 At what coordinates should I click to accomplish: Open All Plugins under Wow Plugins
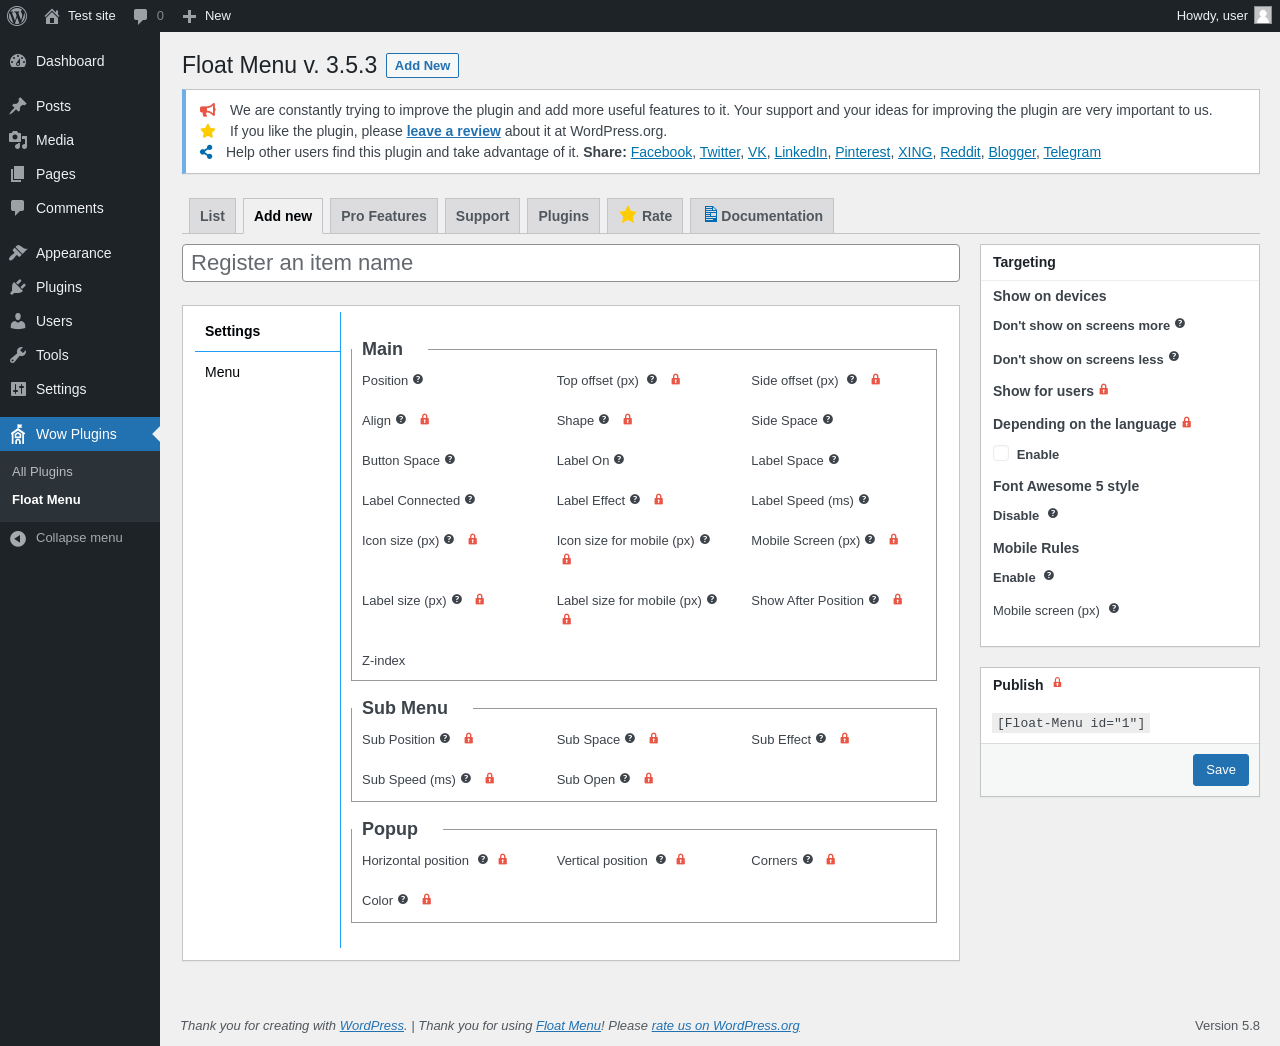click(42, 472)
